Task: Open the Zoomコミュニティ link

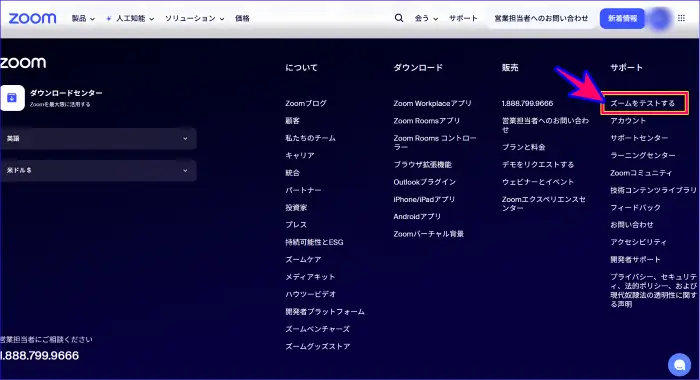Action: [x=641, y=173]
